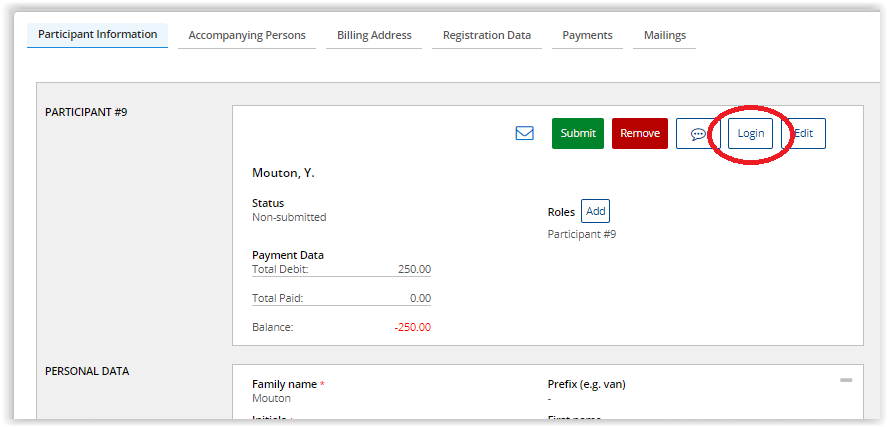Image resolution: width=888 pixels, height=427 pixels.
Task: Click the Non-submitted status text
Action: point(289,217)
